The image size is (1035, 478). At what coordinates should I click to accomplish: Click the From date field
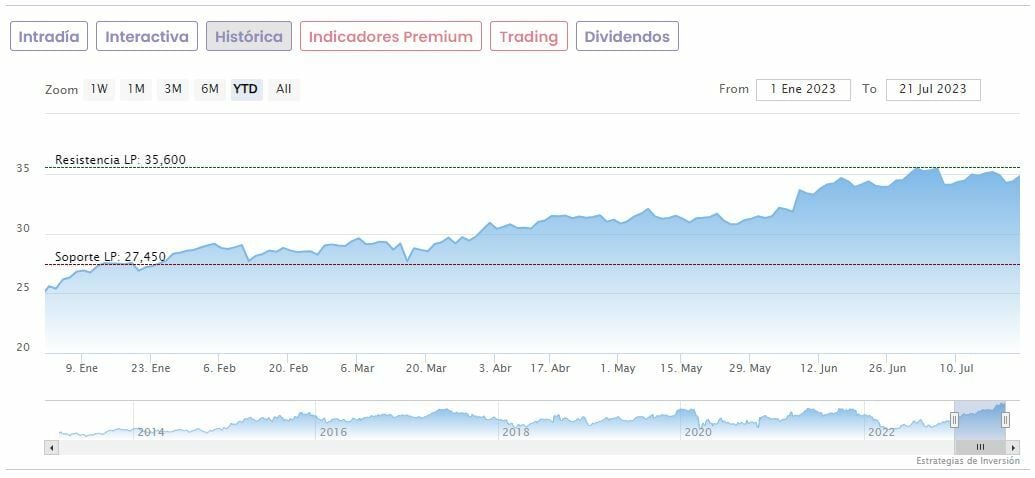803,89
